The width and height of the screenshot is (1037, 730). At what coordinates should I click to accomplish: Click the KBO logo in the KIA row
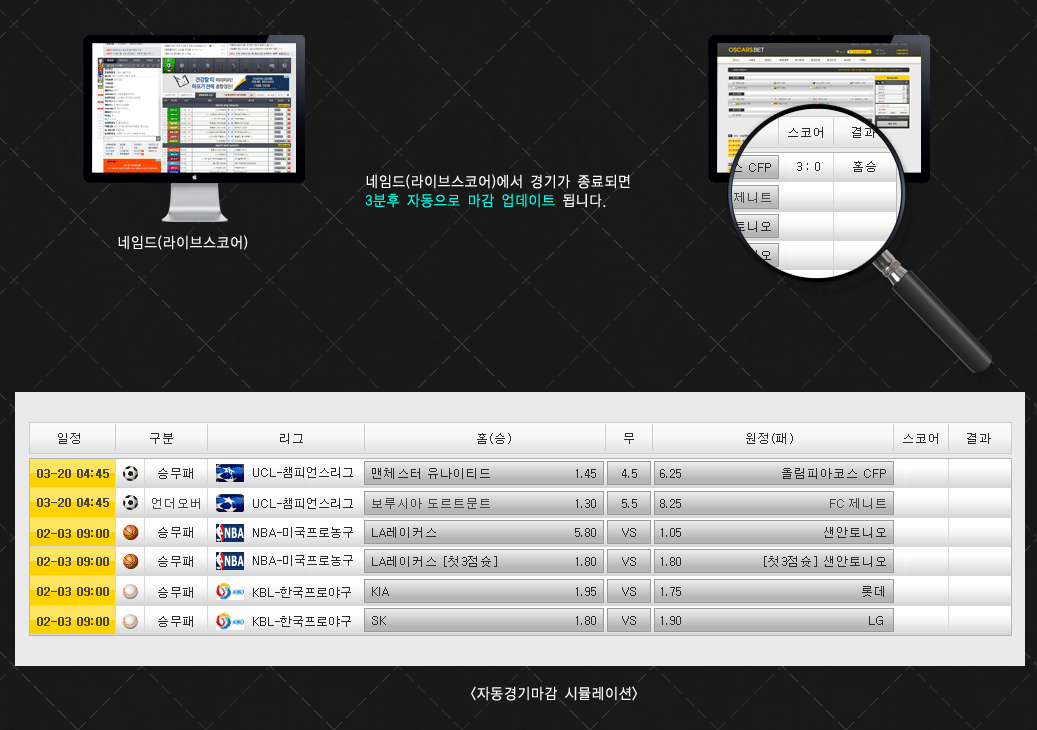pos(229,591)
